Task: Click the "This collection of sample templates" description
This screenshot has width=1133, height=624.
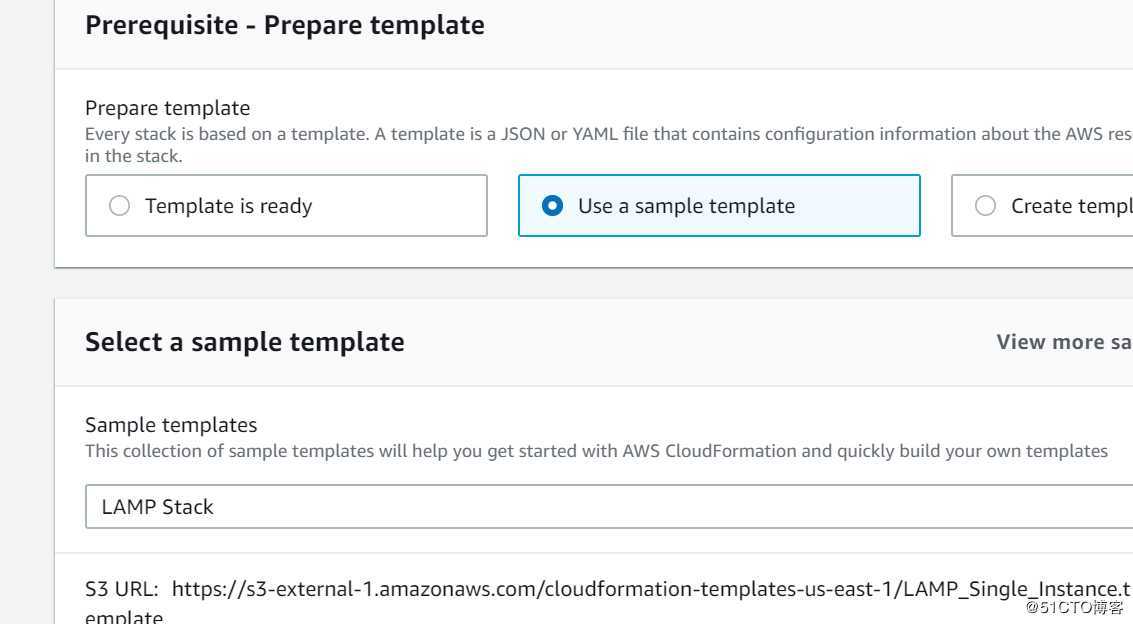Action: (x=596, y=451)
